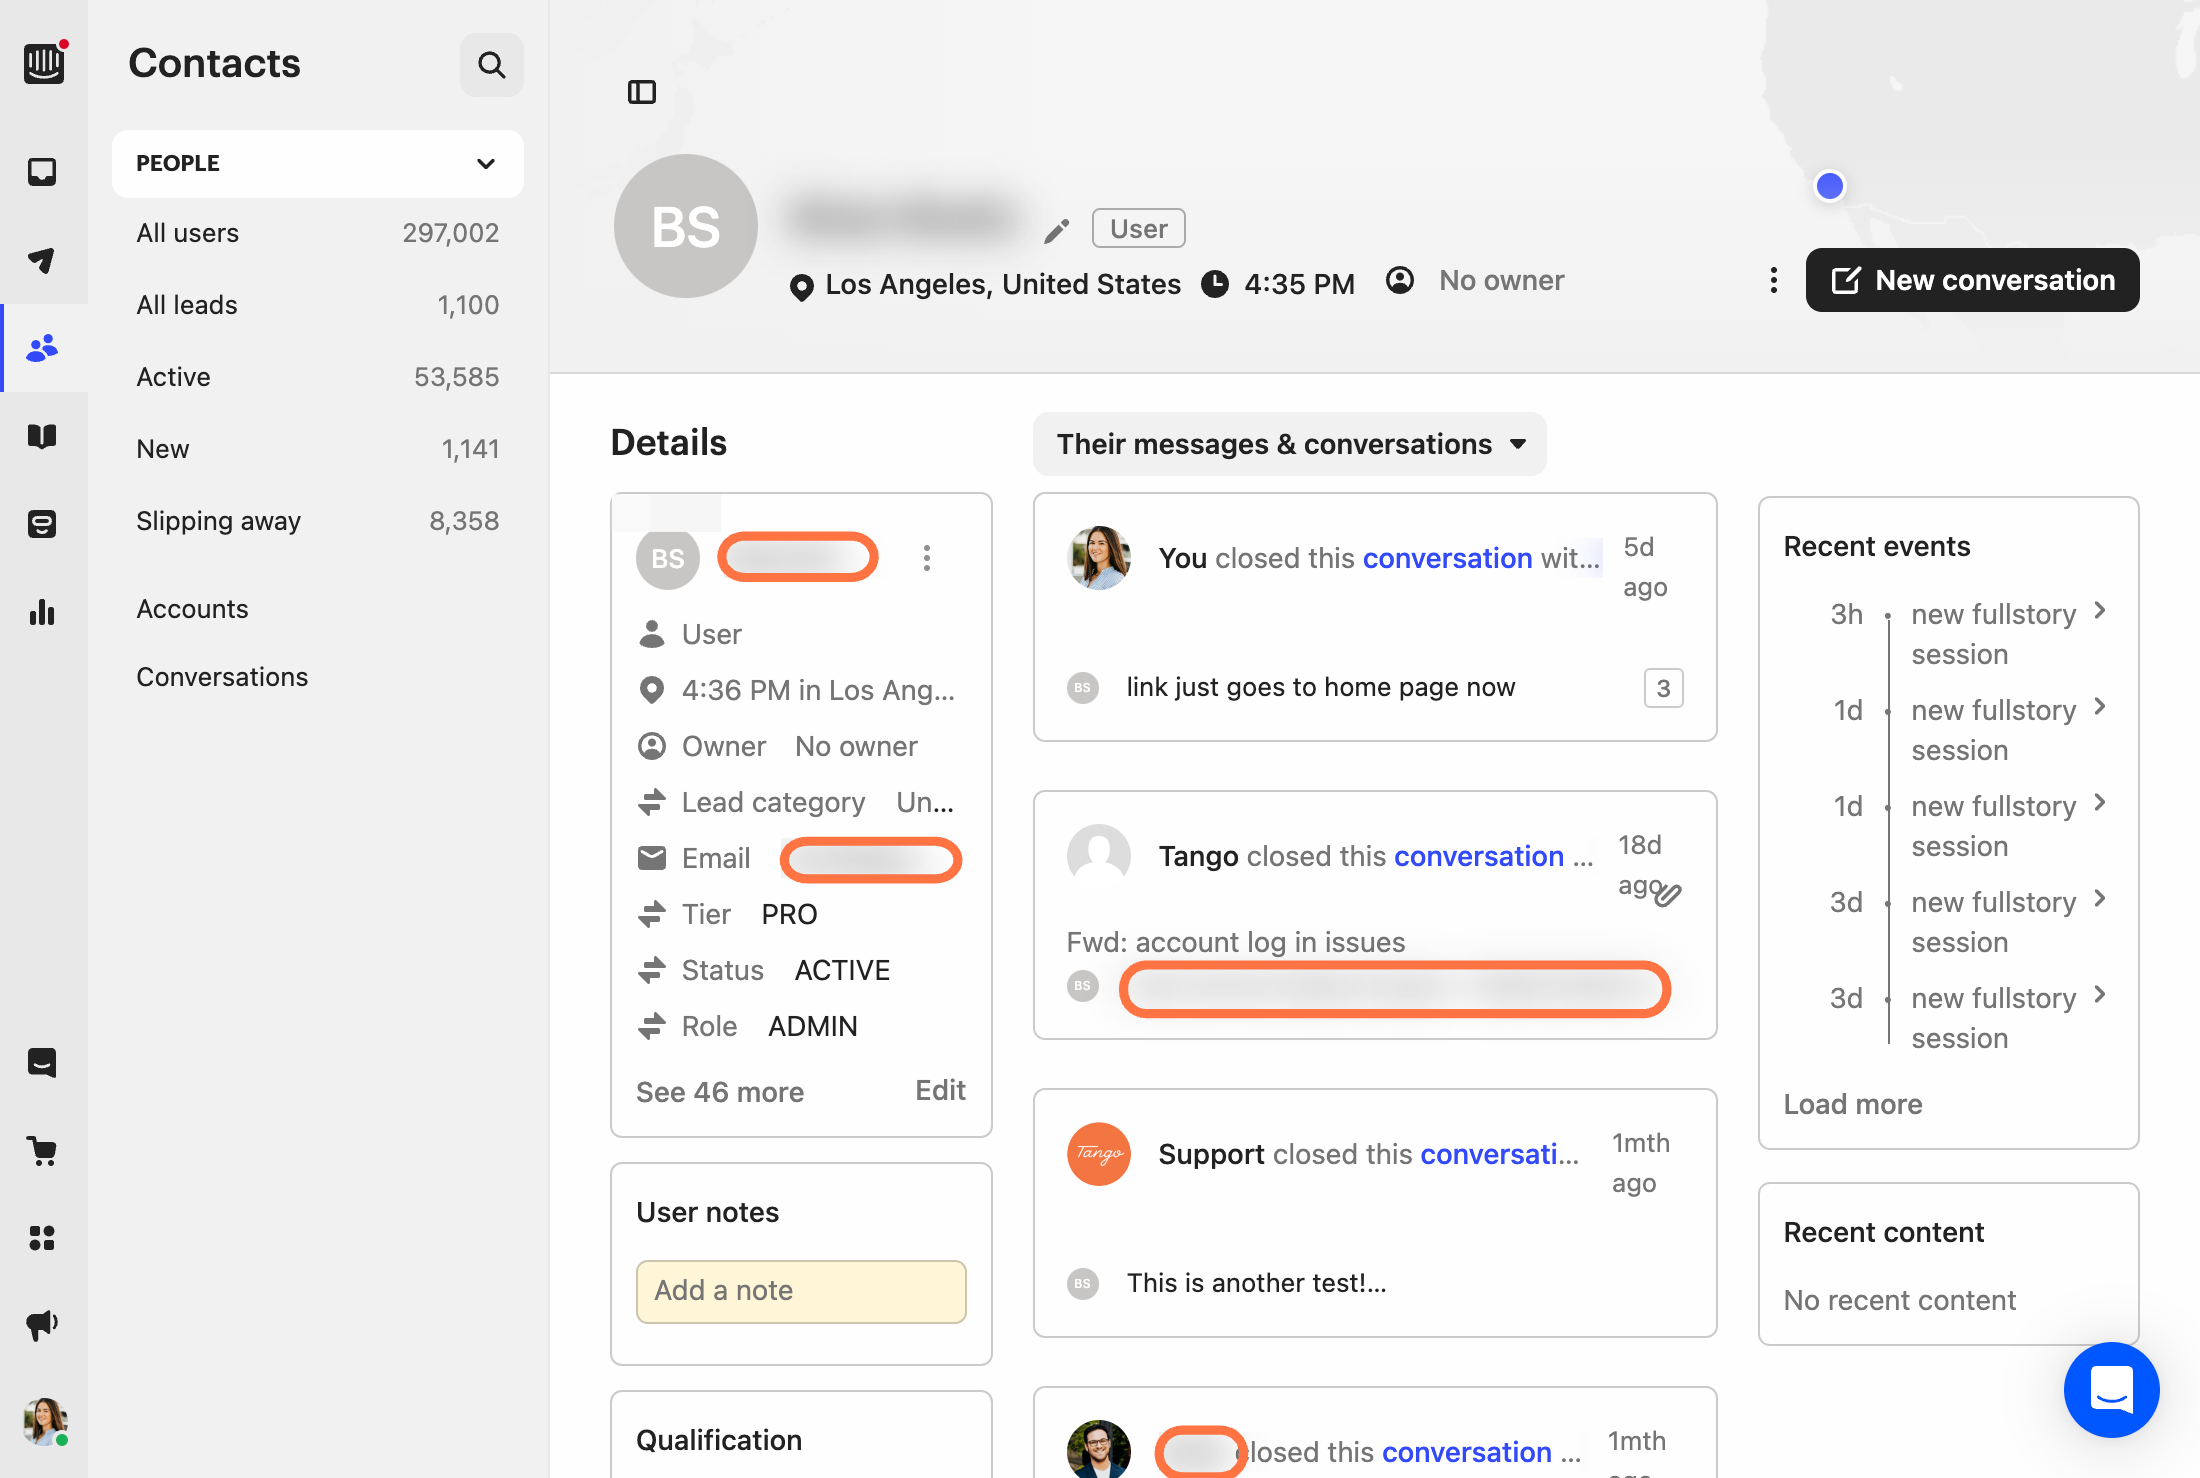Select the Active segment
The image size is (2200, 1478).
click(318, 377)
